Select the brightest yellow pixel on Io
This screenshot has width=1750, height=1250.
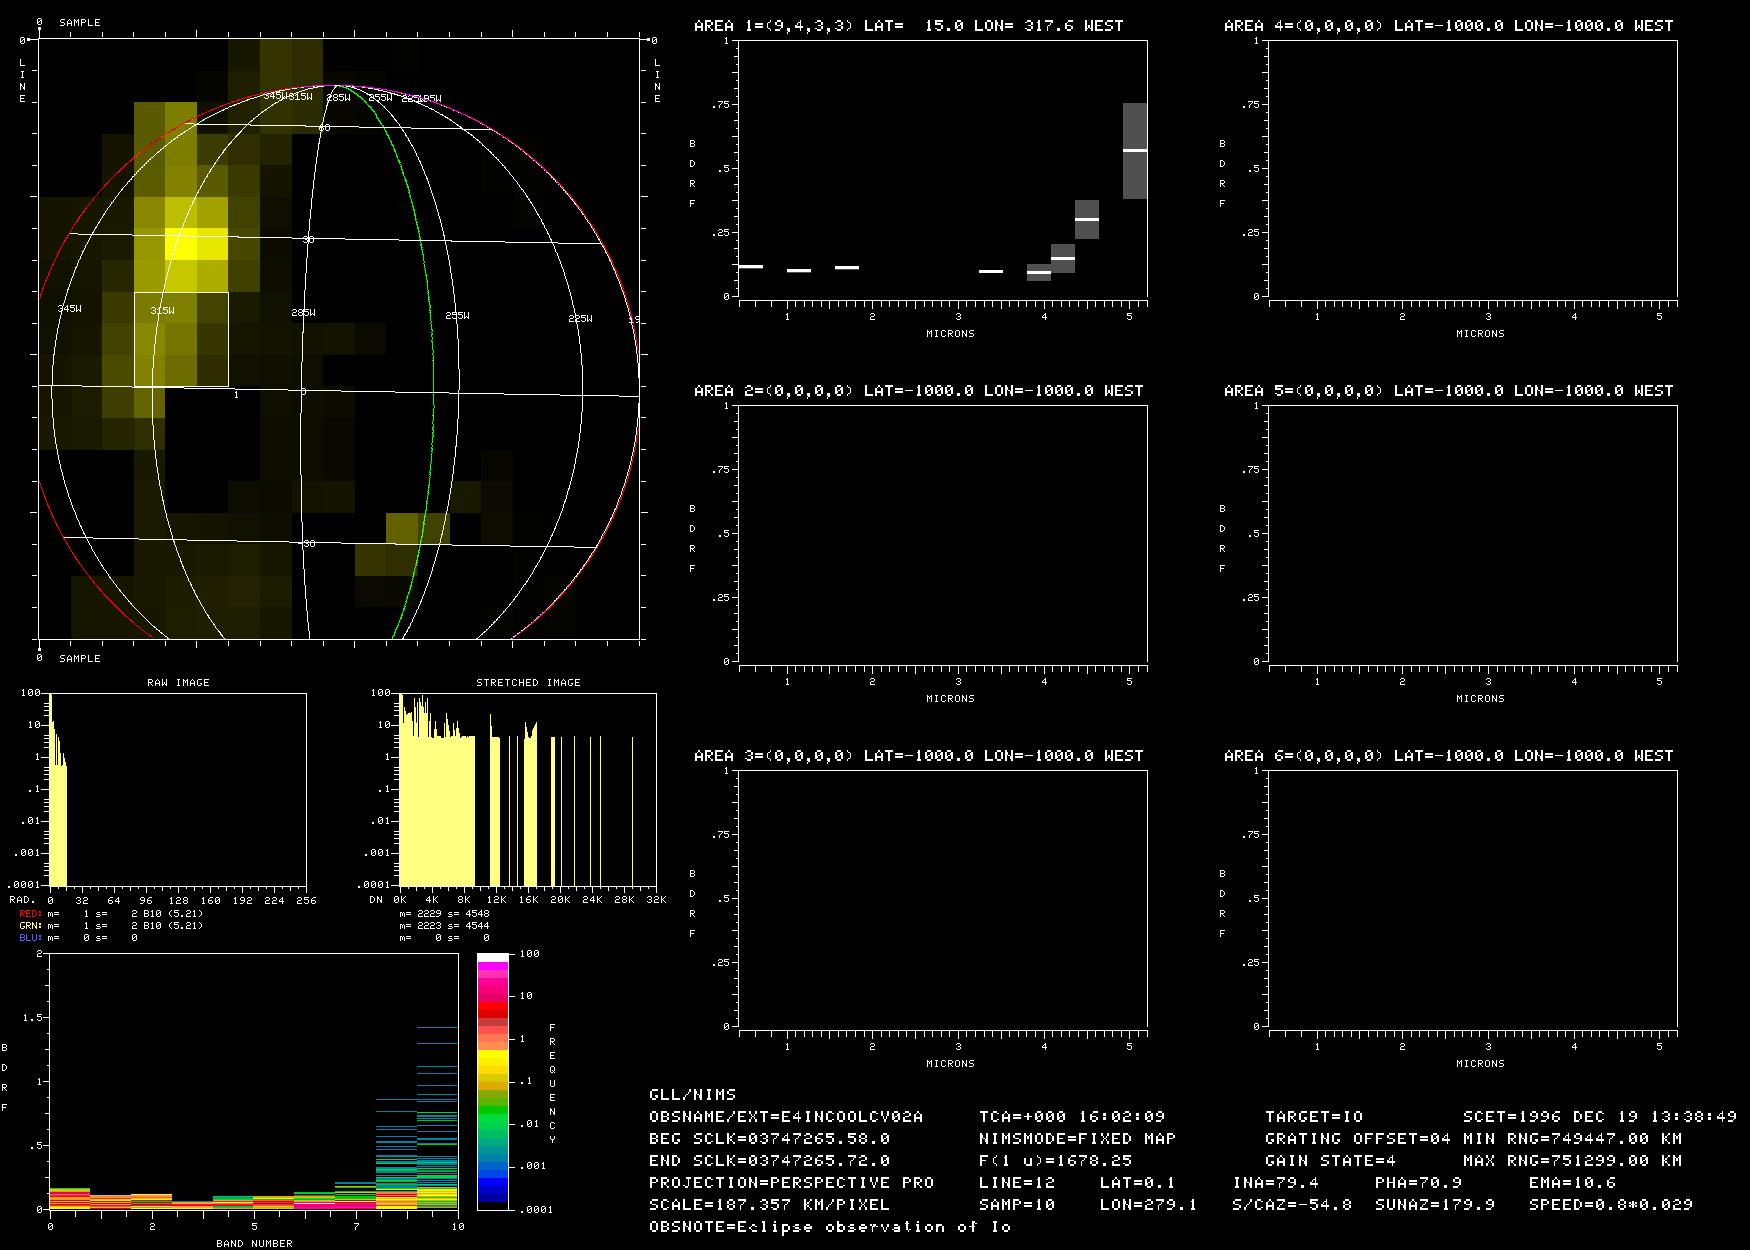[x=195, y=244]
